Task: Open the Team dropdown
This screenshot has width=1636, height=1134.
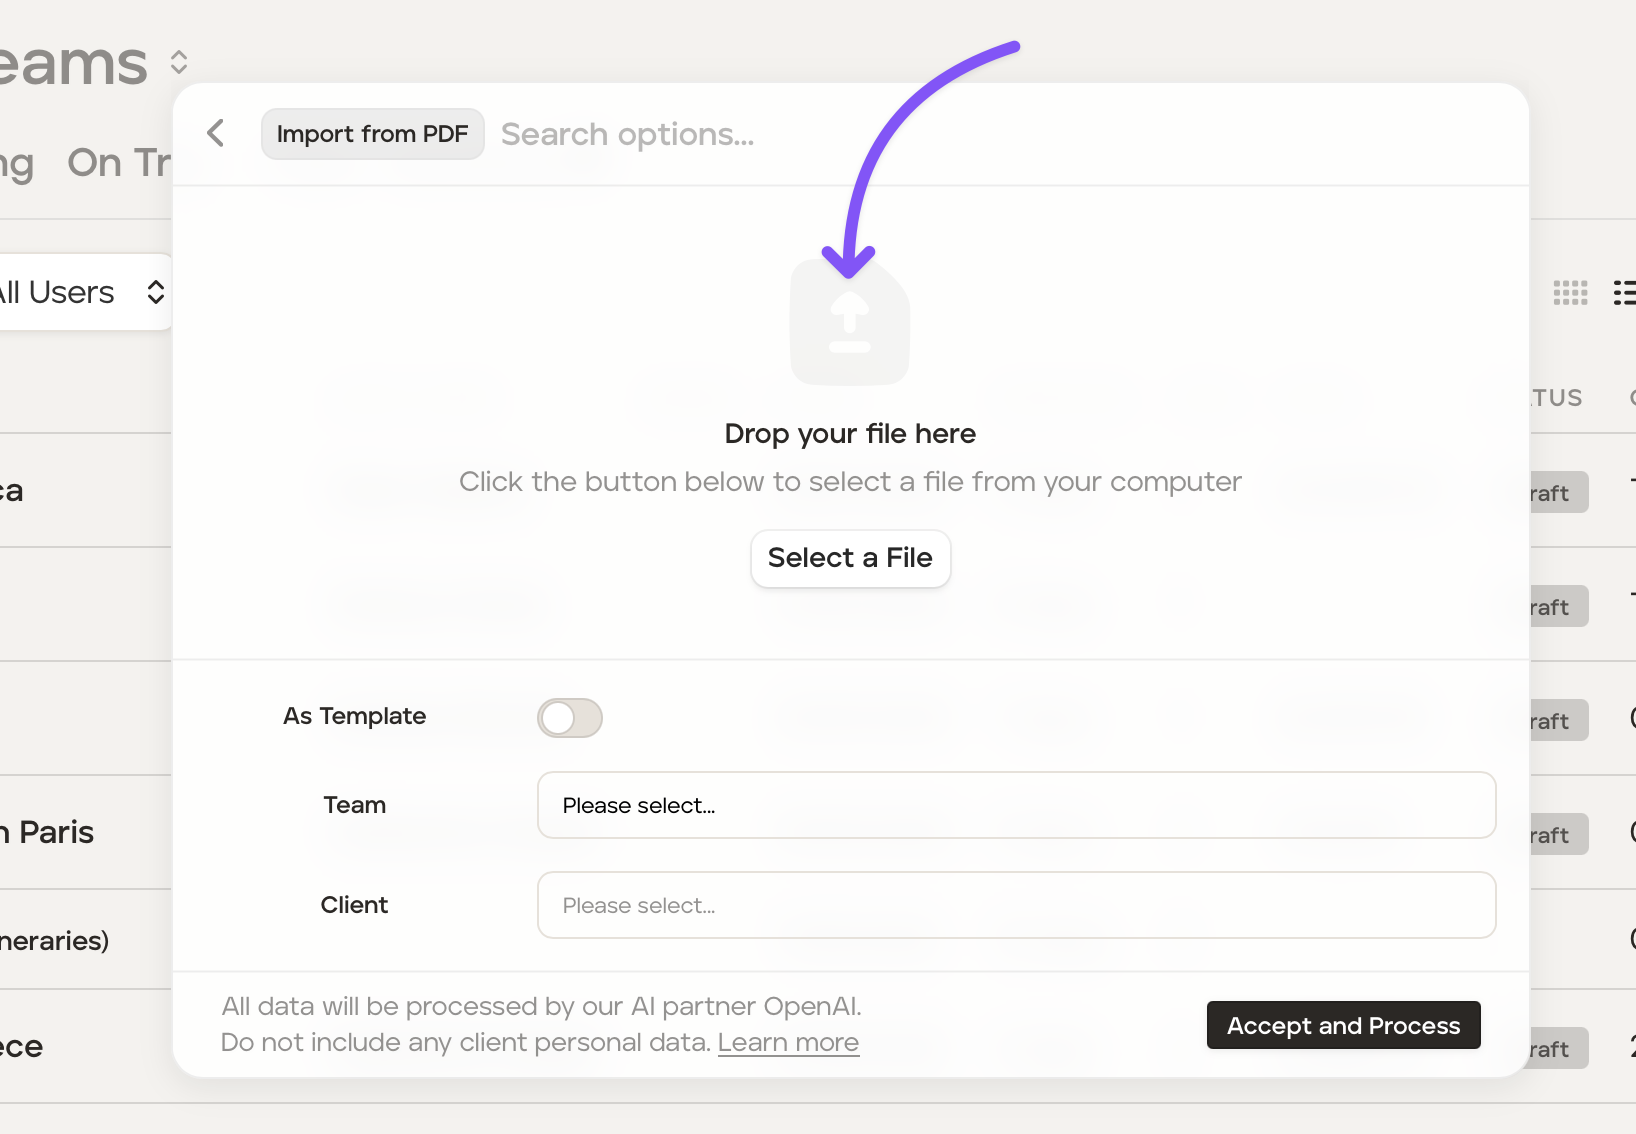Action: 1016,805
